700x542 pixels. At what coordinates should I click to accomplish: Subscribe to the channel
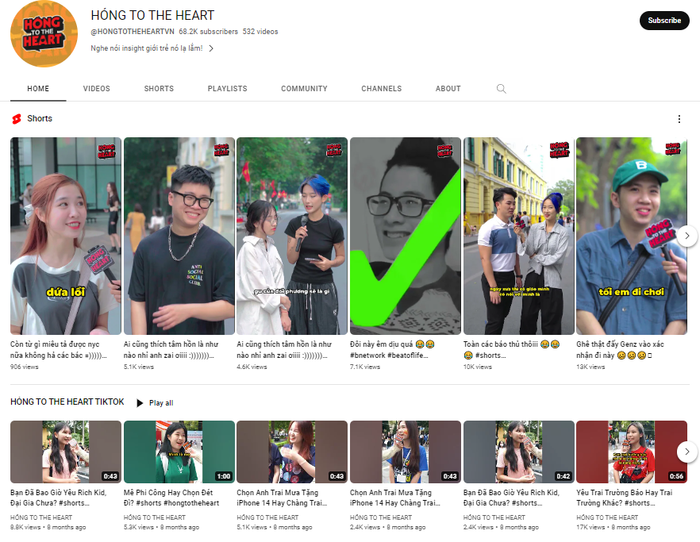[x=664, y=21]
